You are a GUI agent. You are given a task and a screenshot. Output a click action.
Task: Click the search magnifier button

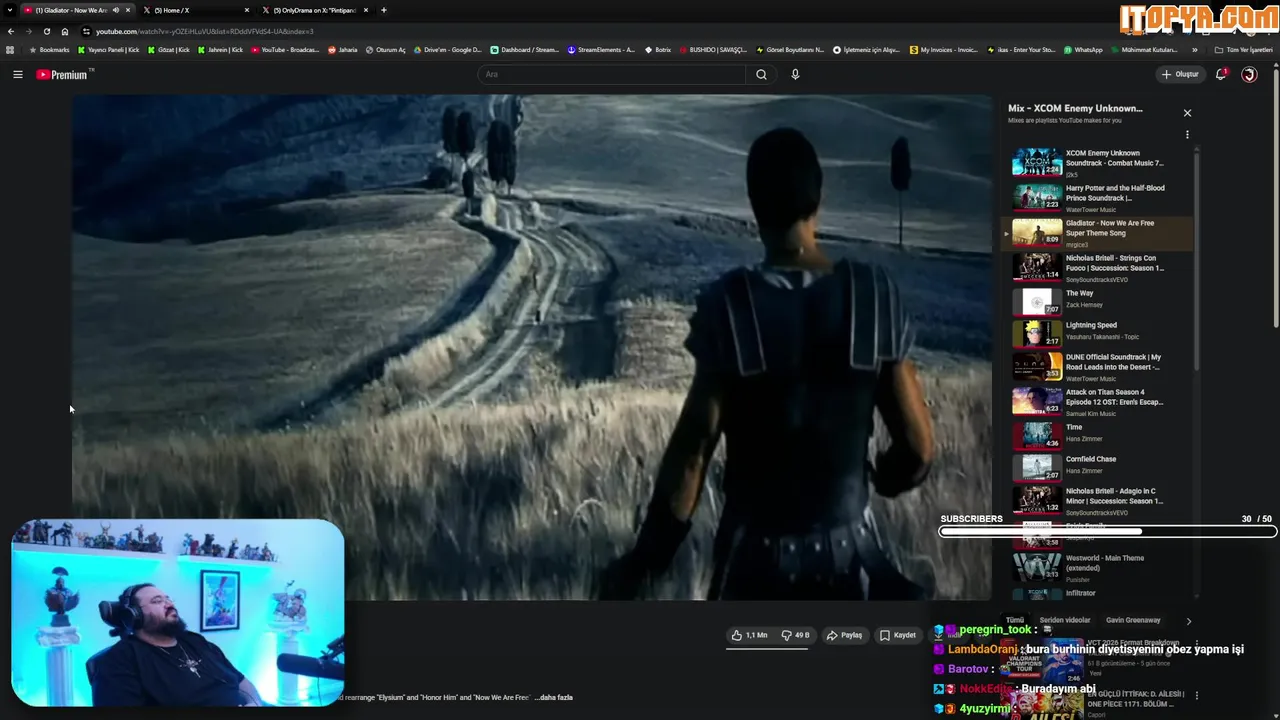761,74
